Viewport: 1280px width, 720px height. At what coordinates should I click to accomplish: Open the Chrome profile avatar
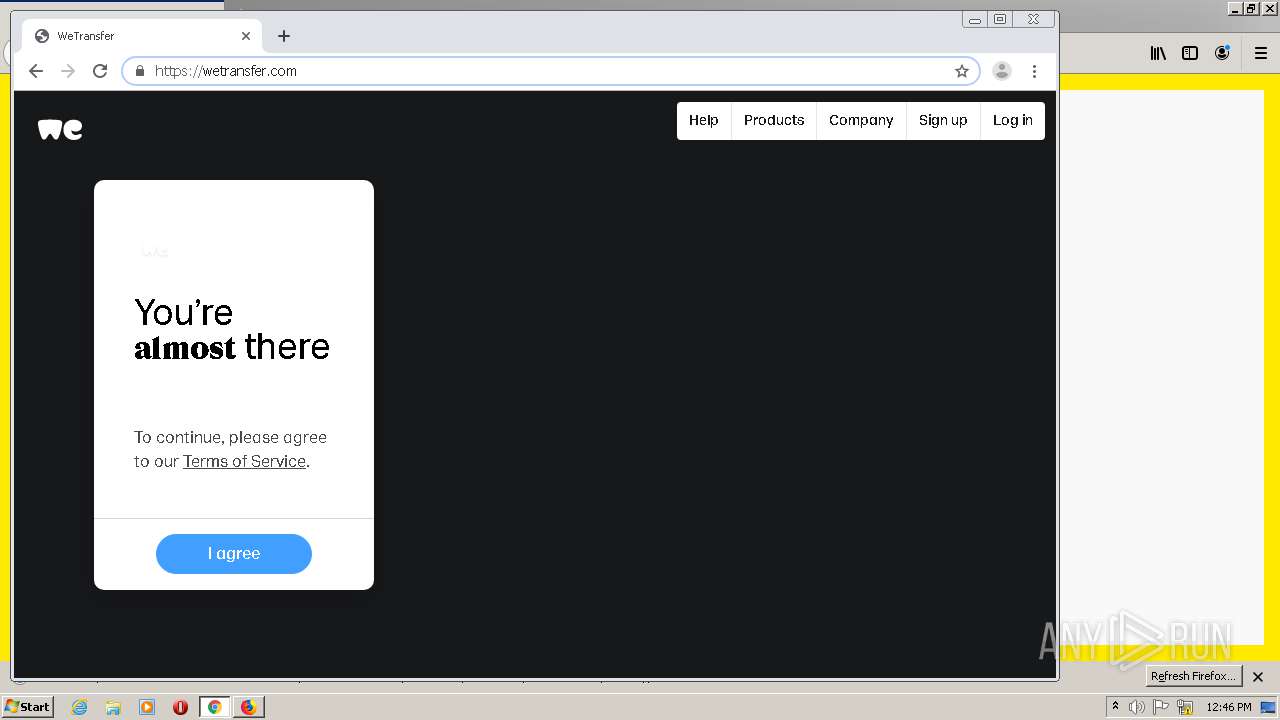[x=1002, y=71]
